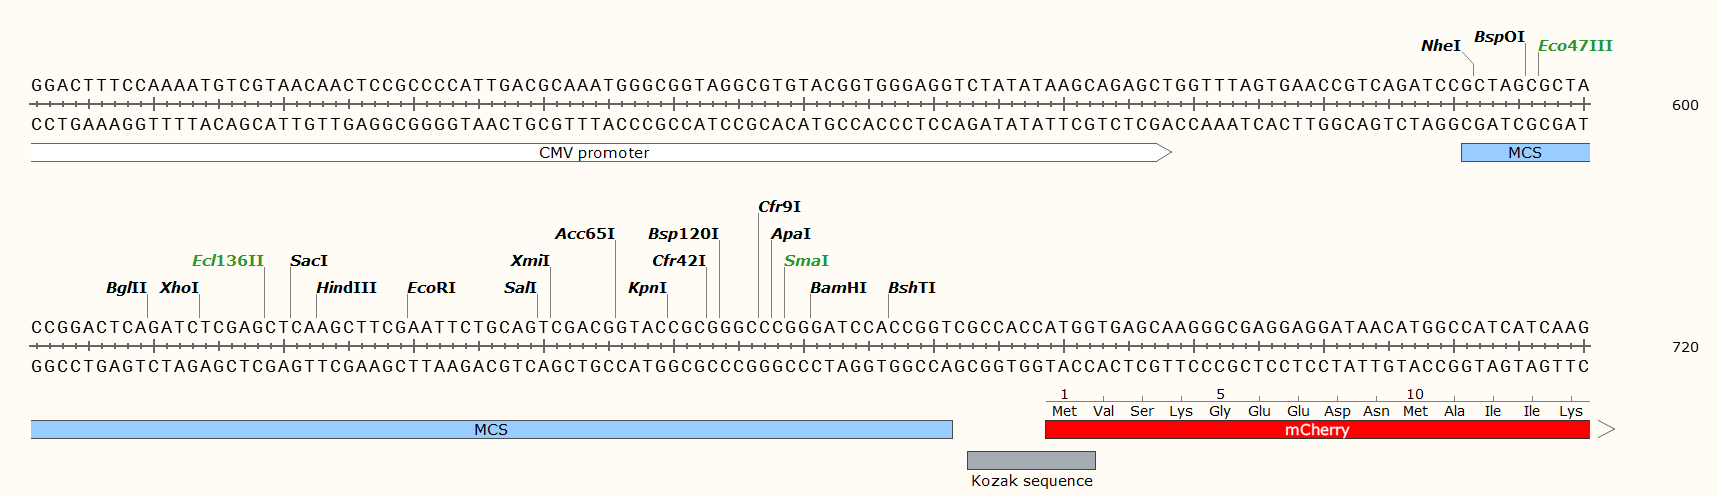Select the BglII restriction site label

[126, 288]
